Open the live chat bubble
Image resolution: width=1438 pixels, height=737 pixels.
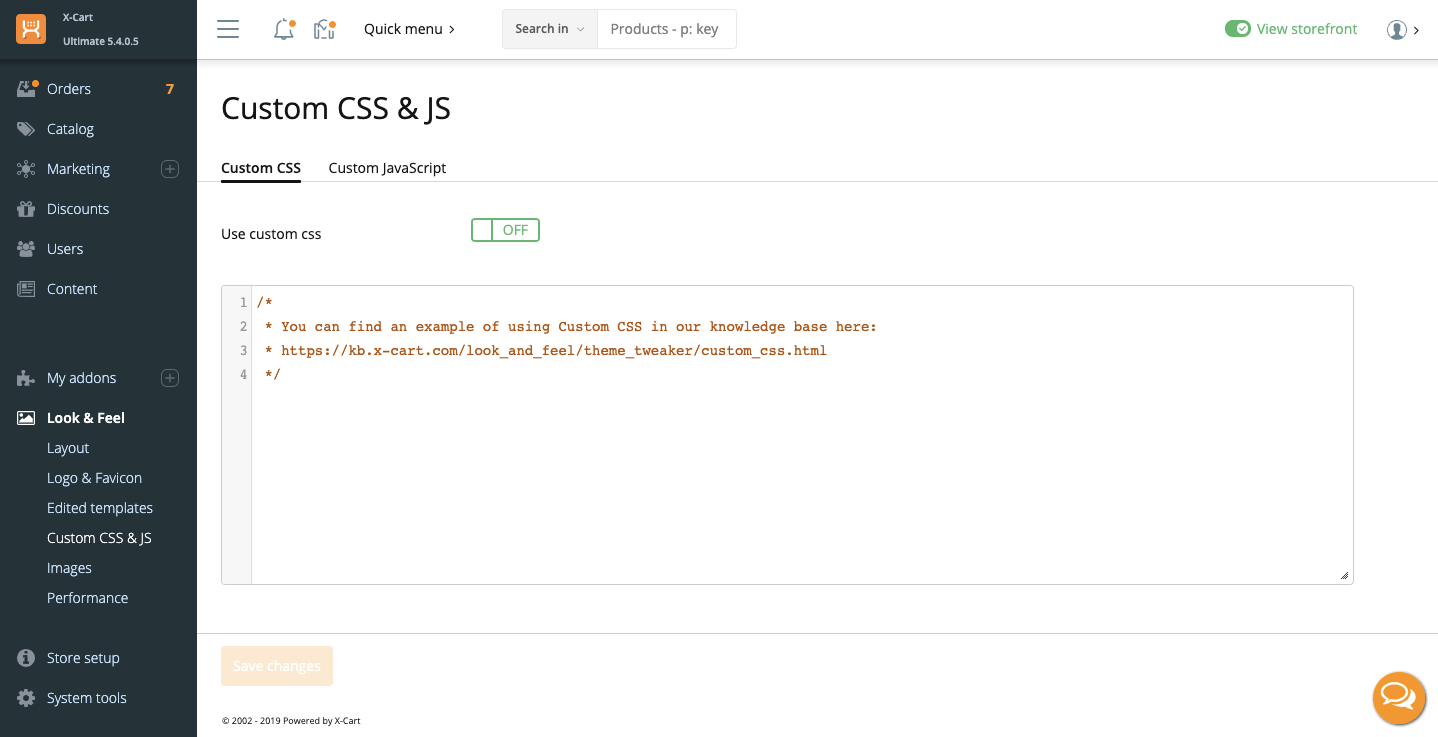point(1398,697)
